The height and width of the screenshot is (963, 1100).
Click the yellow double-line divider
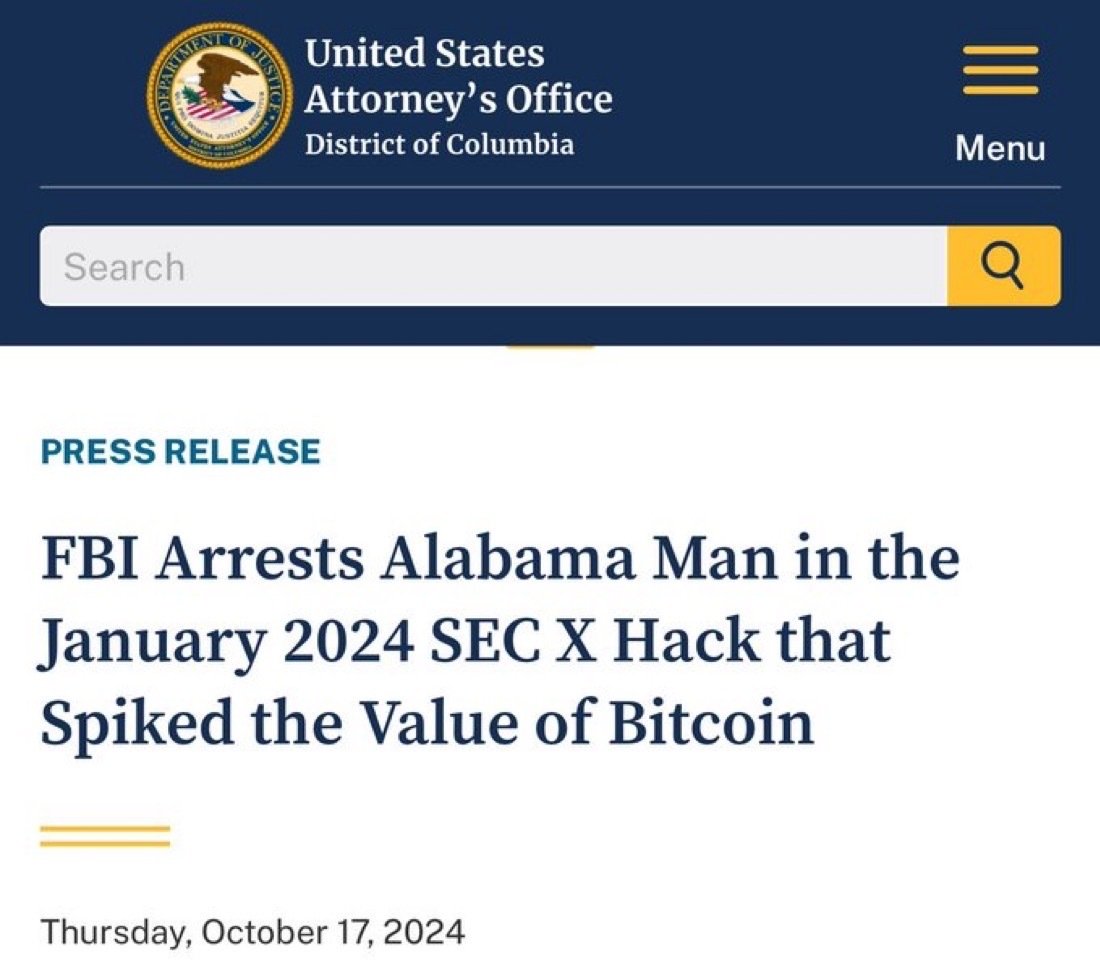[105, 836]
